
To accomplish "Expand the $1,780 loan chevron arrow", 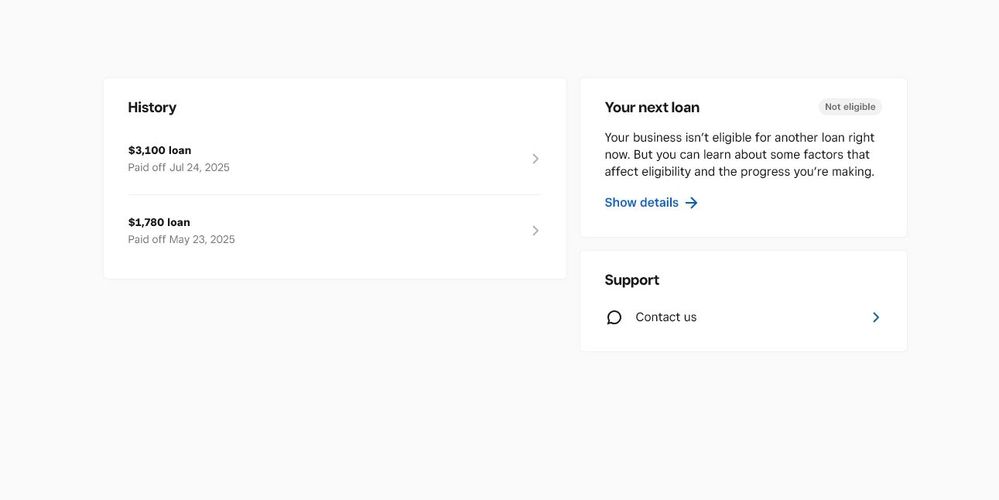I will click(x=535, y=231).
